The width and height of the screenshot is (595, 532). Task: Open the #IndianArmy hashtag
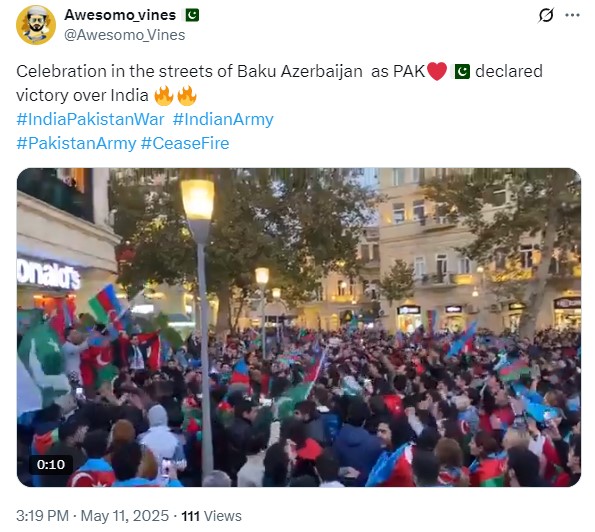223,120
